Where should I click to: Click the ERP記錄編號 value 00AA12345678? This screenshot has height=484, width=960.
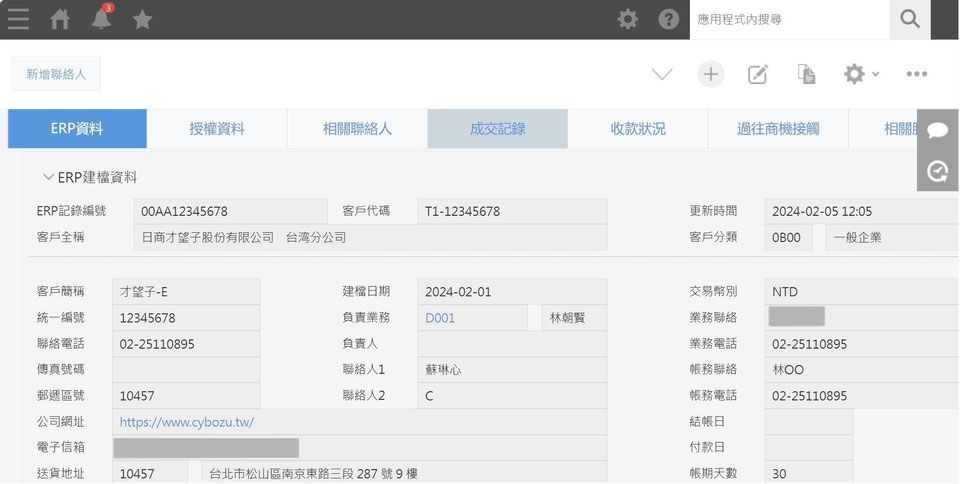point(230,211)
